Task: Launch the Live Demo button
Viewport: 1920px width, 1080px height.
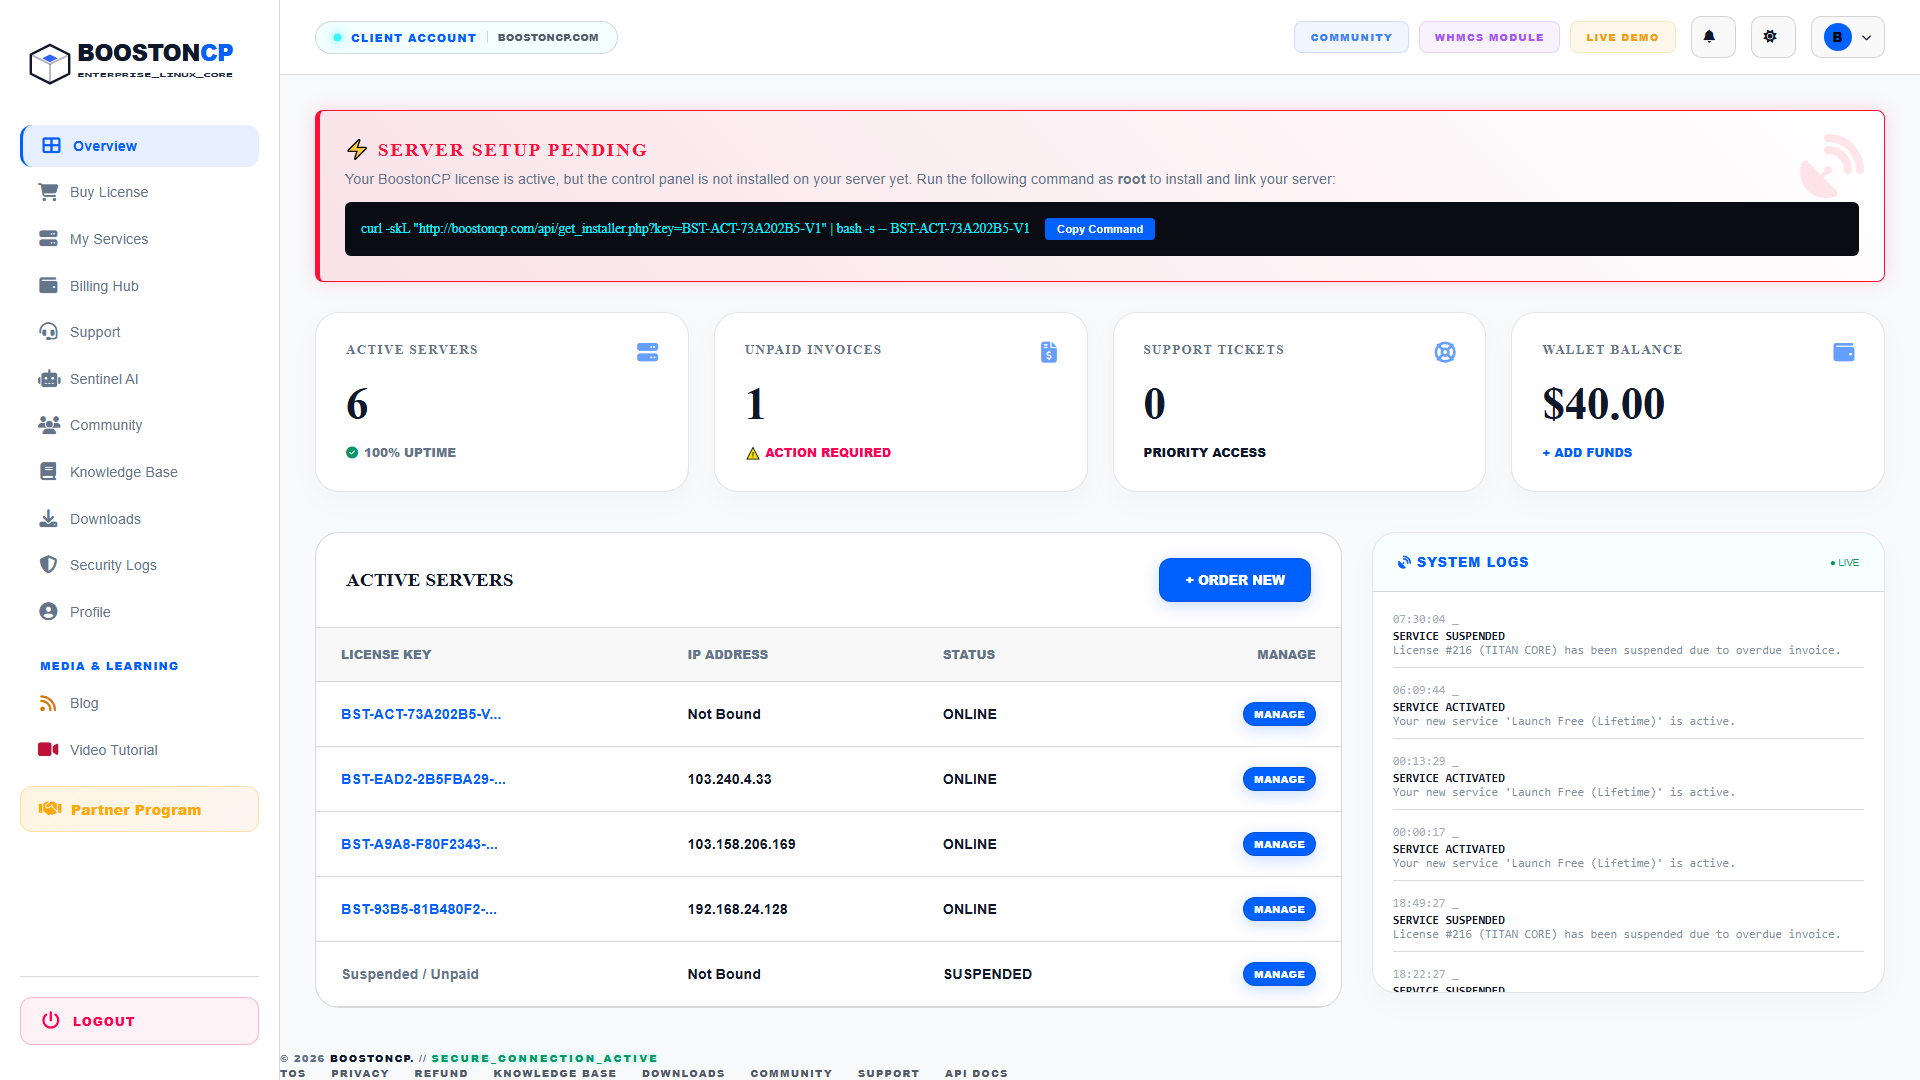Action: pyautogui.click(x=1622, y=37)
